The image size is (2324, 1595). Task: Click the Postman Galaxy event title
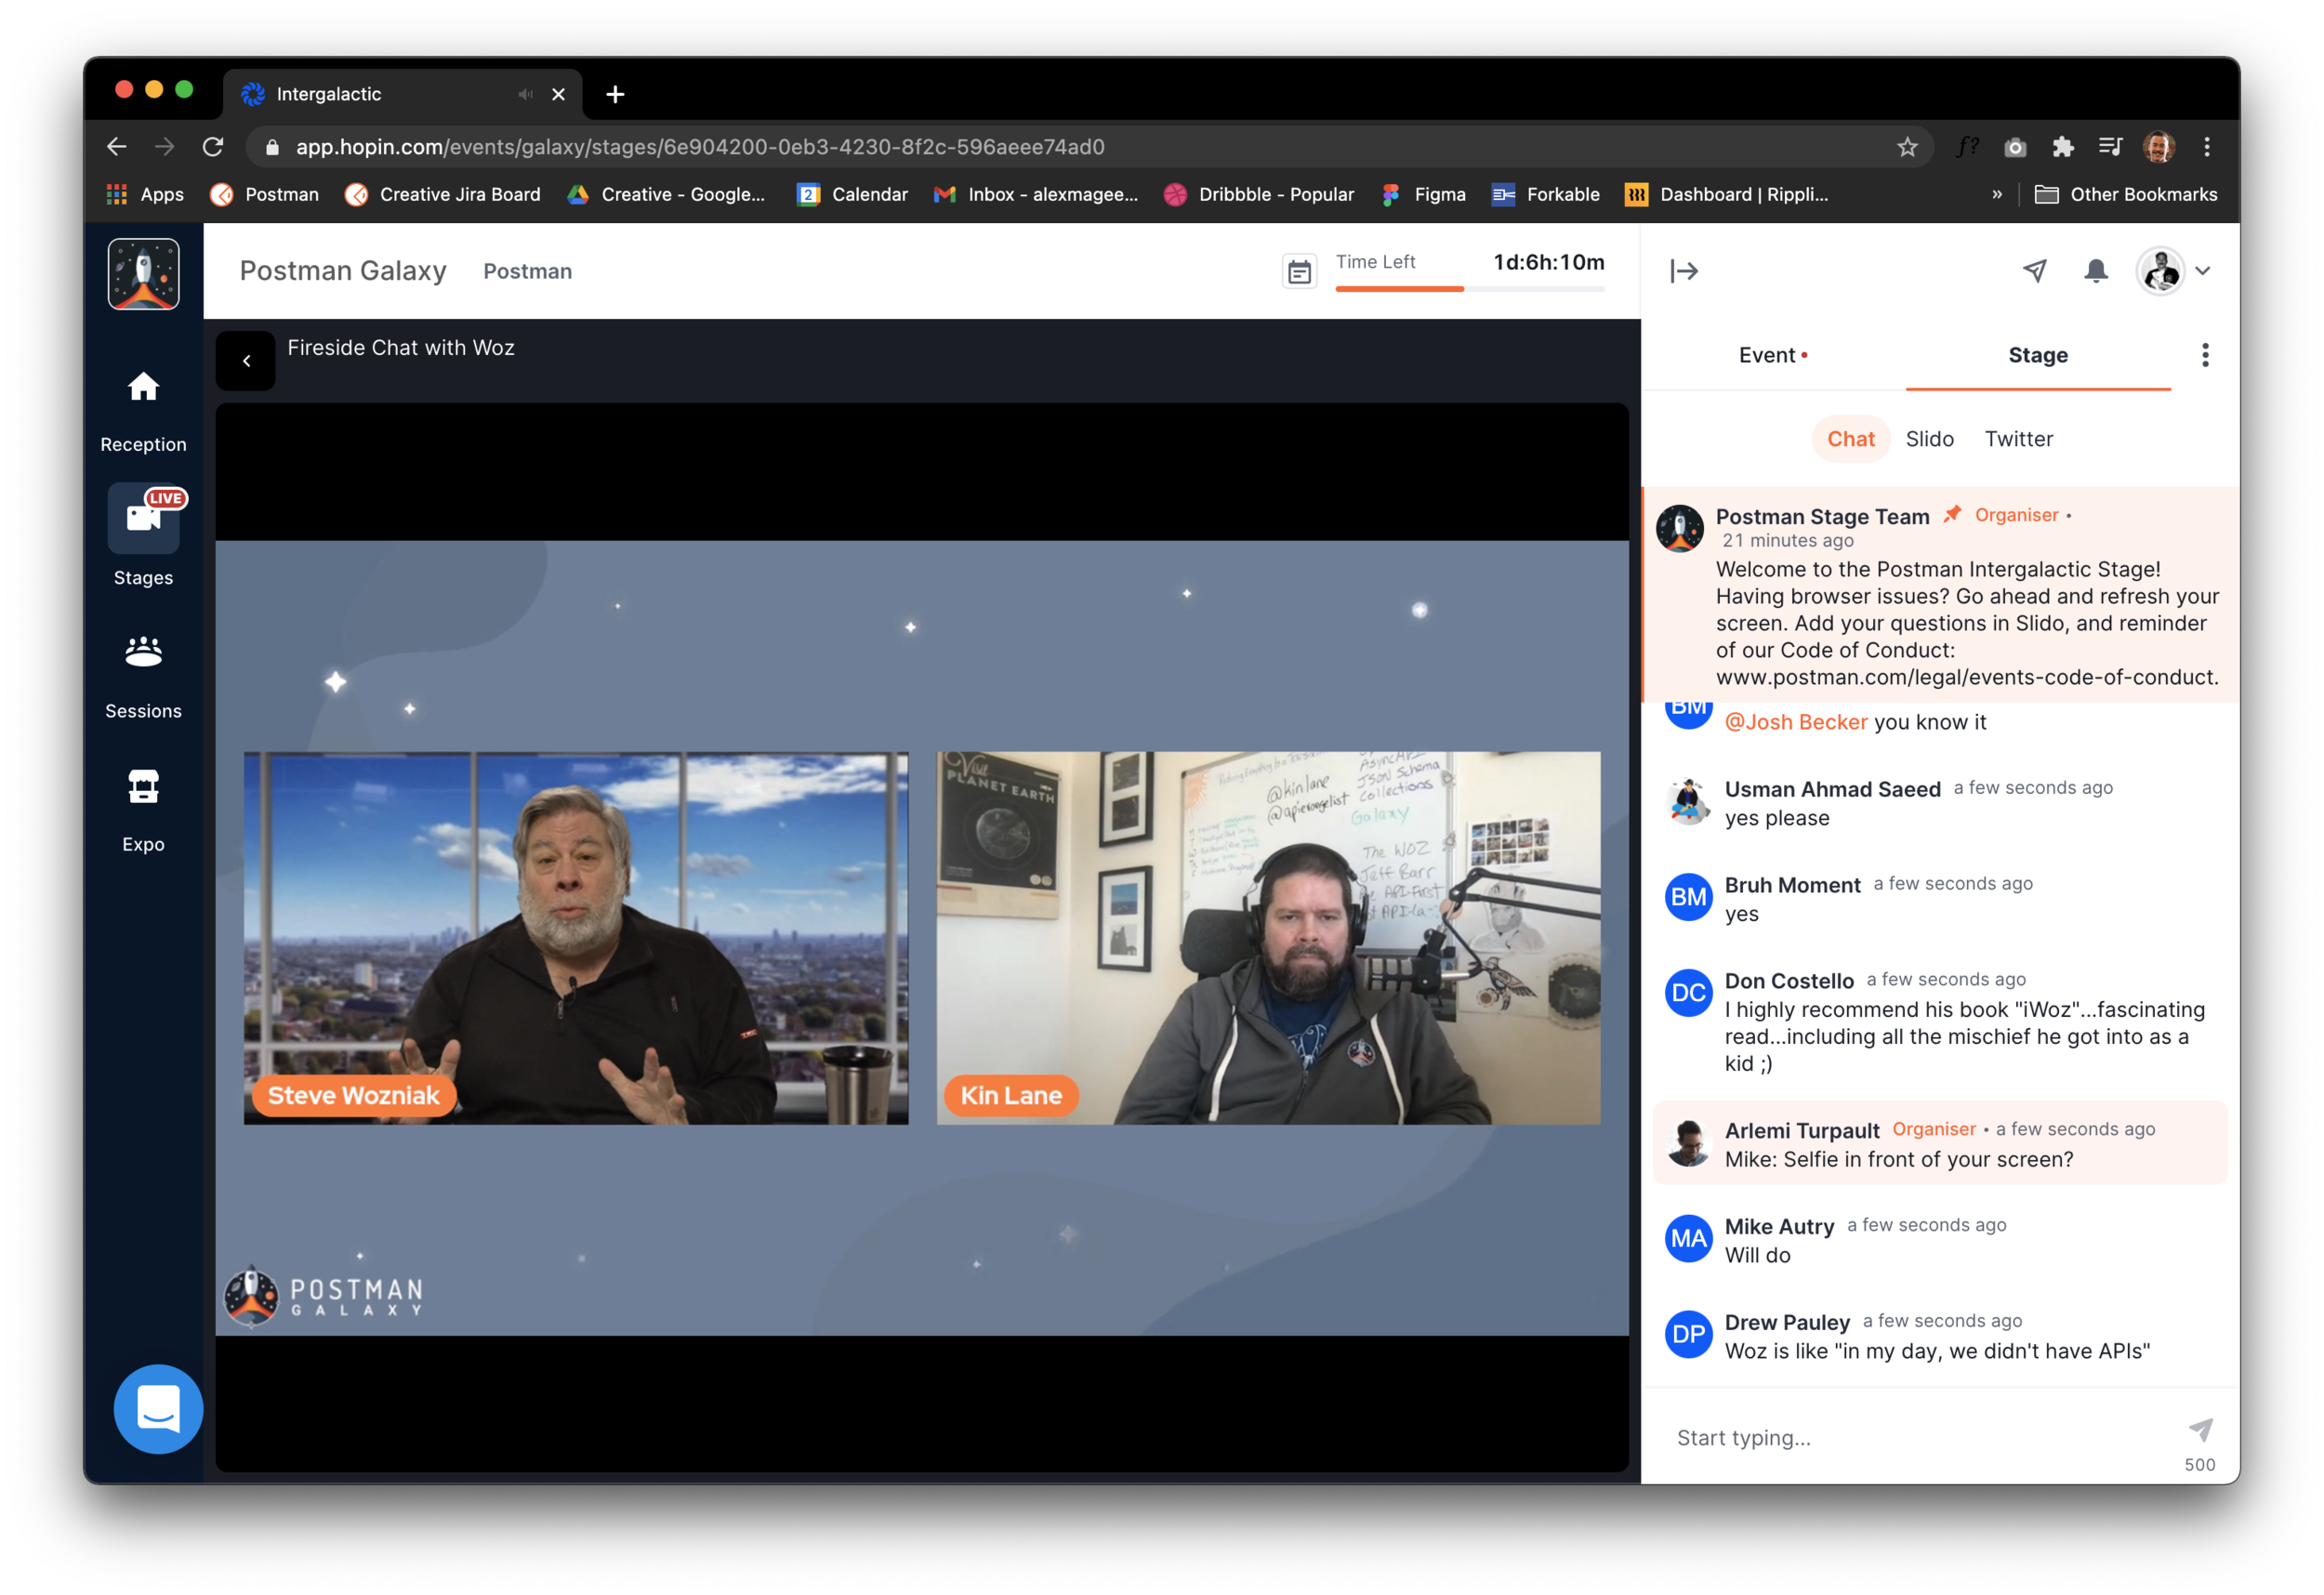tap(343, 271)
